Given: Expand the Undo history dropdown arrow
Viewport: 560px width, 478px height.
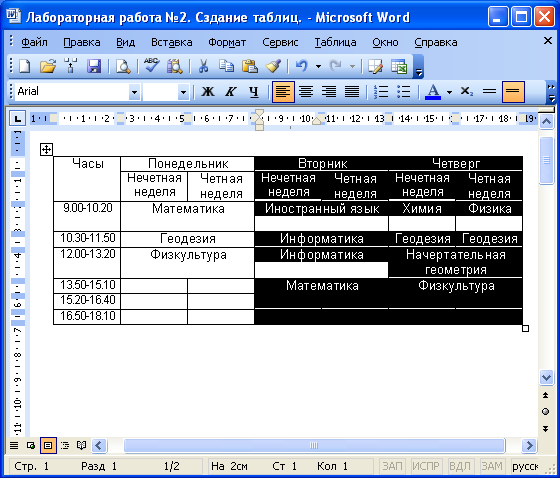Looking at the screenshot, I should point(319,66).
